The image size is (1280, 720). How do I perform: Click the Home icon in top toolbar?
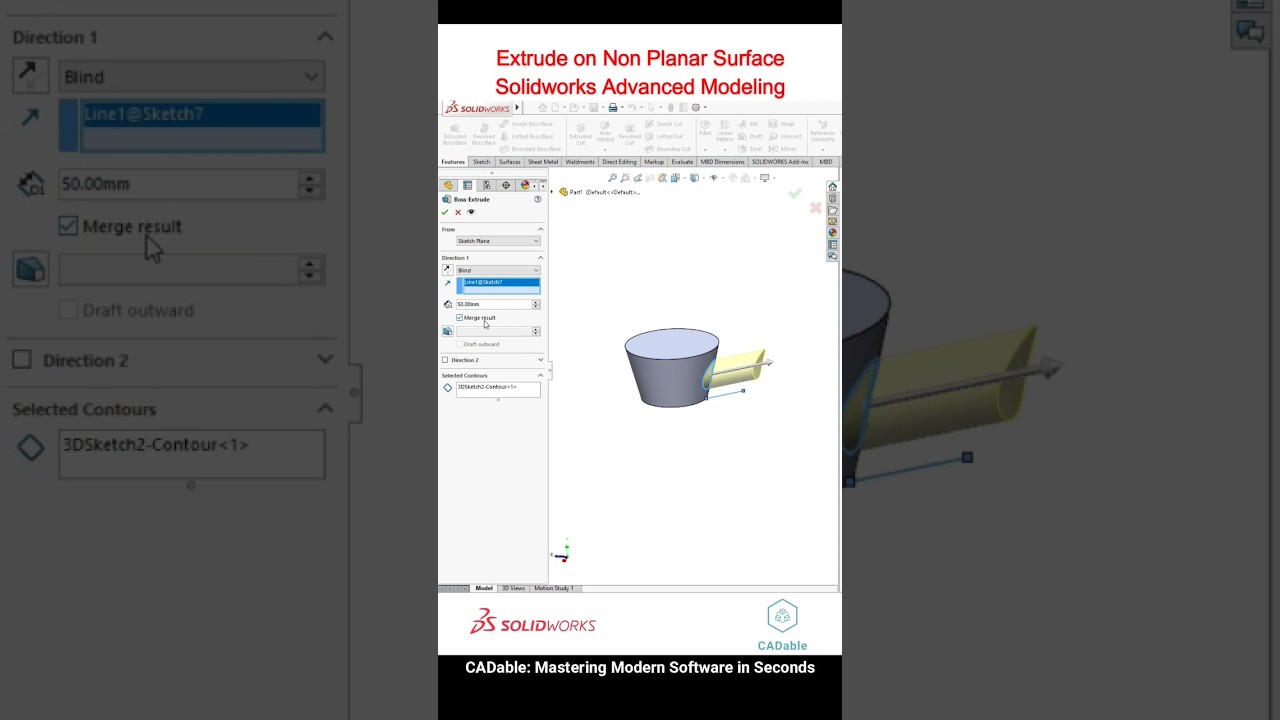(x=542, y=107)
